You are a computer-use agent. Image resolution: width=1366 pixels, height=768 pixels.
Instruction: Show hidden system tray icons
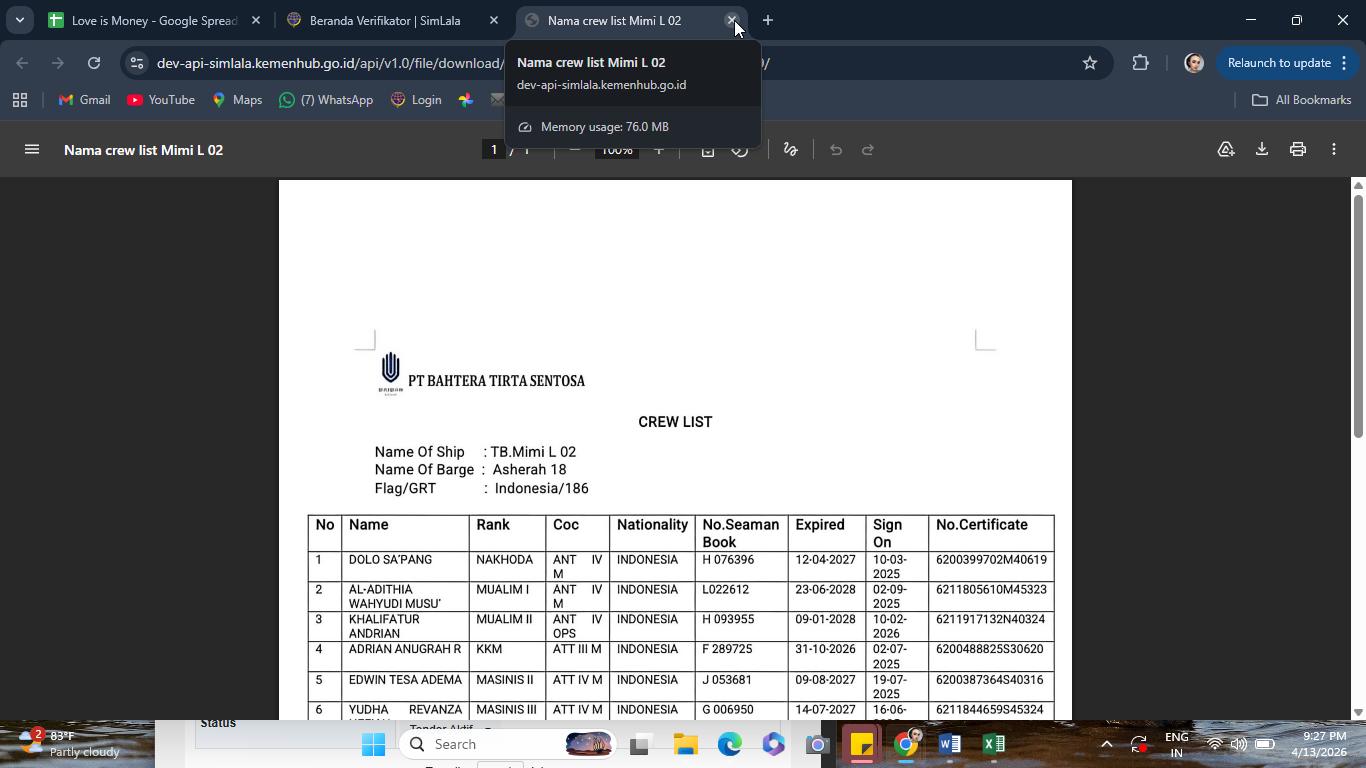pos(1106,745)
